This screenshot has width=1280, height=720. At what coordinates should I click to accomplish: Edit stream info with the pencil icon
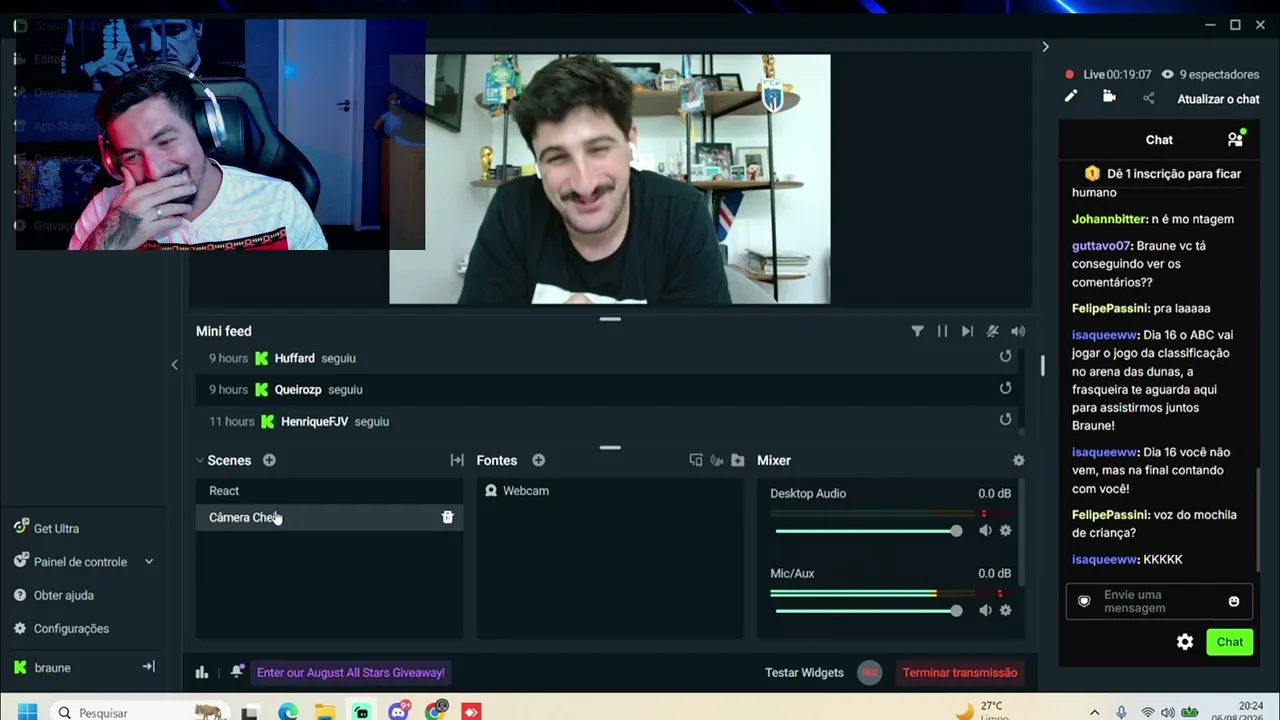[x=1071, y=97]
